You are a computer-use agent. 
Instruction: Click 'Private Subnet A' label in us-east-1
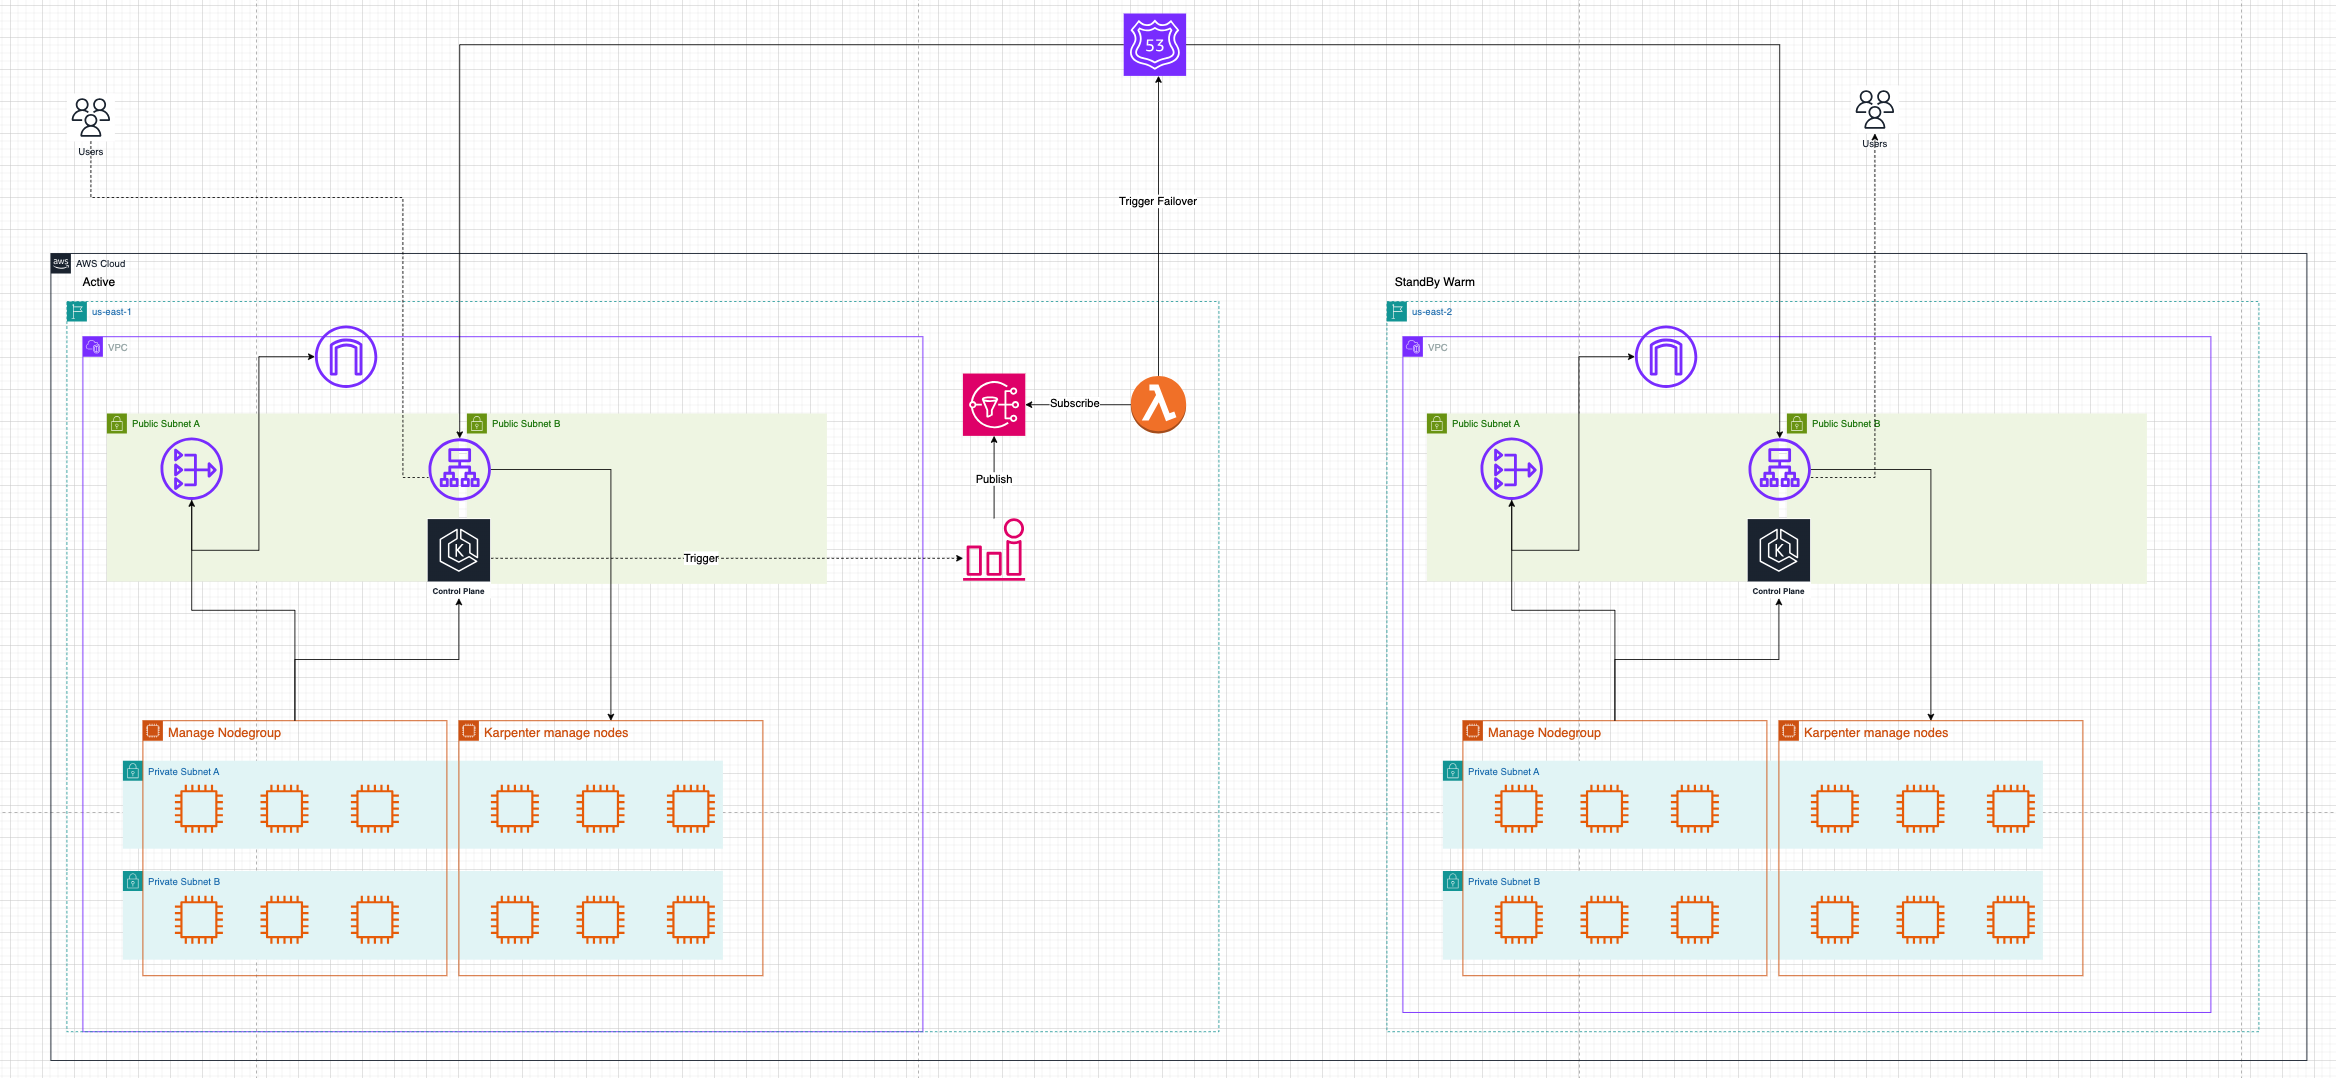click(183, 772)
